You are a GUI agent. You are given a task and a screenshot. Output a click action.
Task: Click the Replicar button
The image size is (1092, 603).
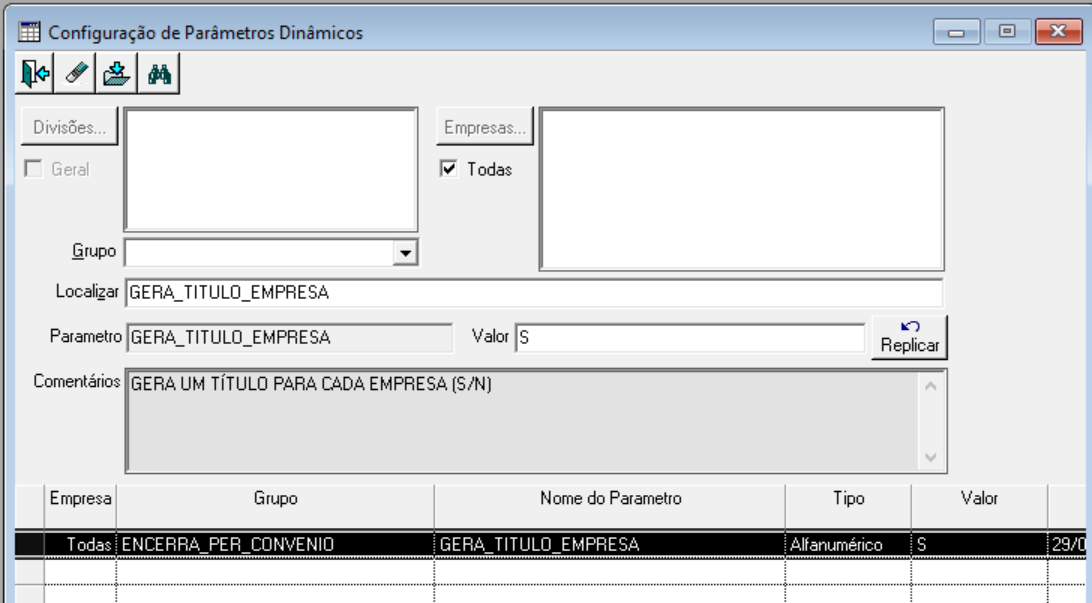(x=910, y=337)
